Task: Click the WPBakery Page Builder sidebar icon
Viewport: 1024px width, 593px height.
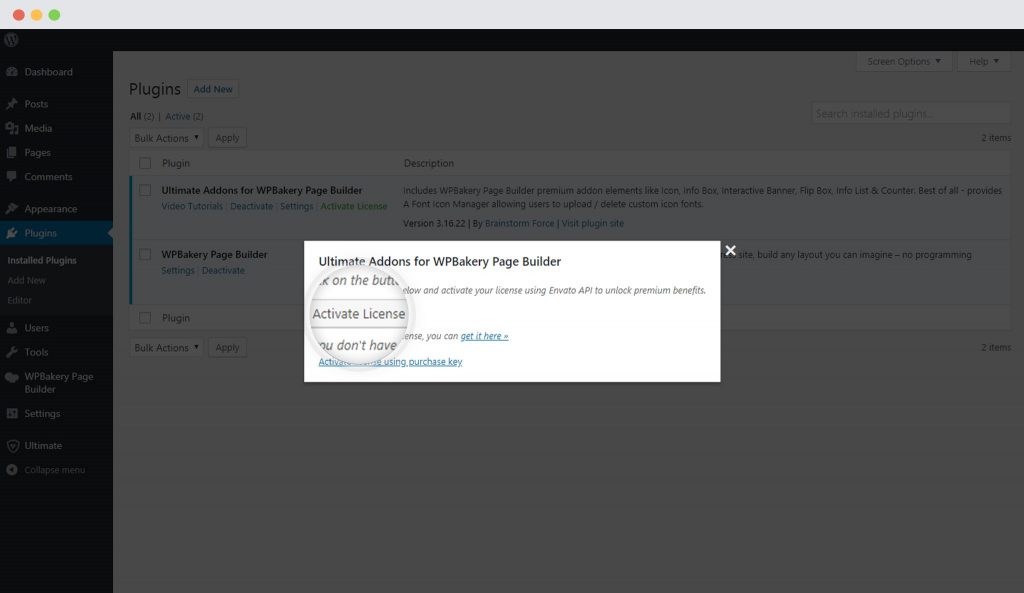Action: 12,377
